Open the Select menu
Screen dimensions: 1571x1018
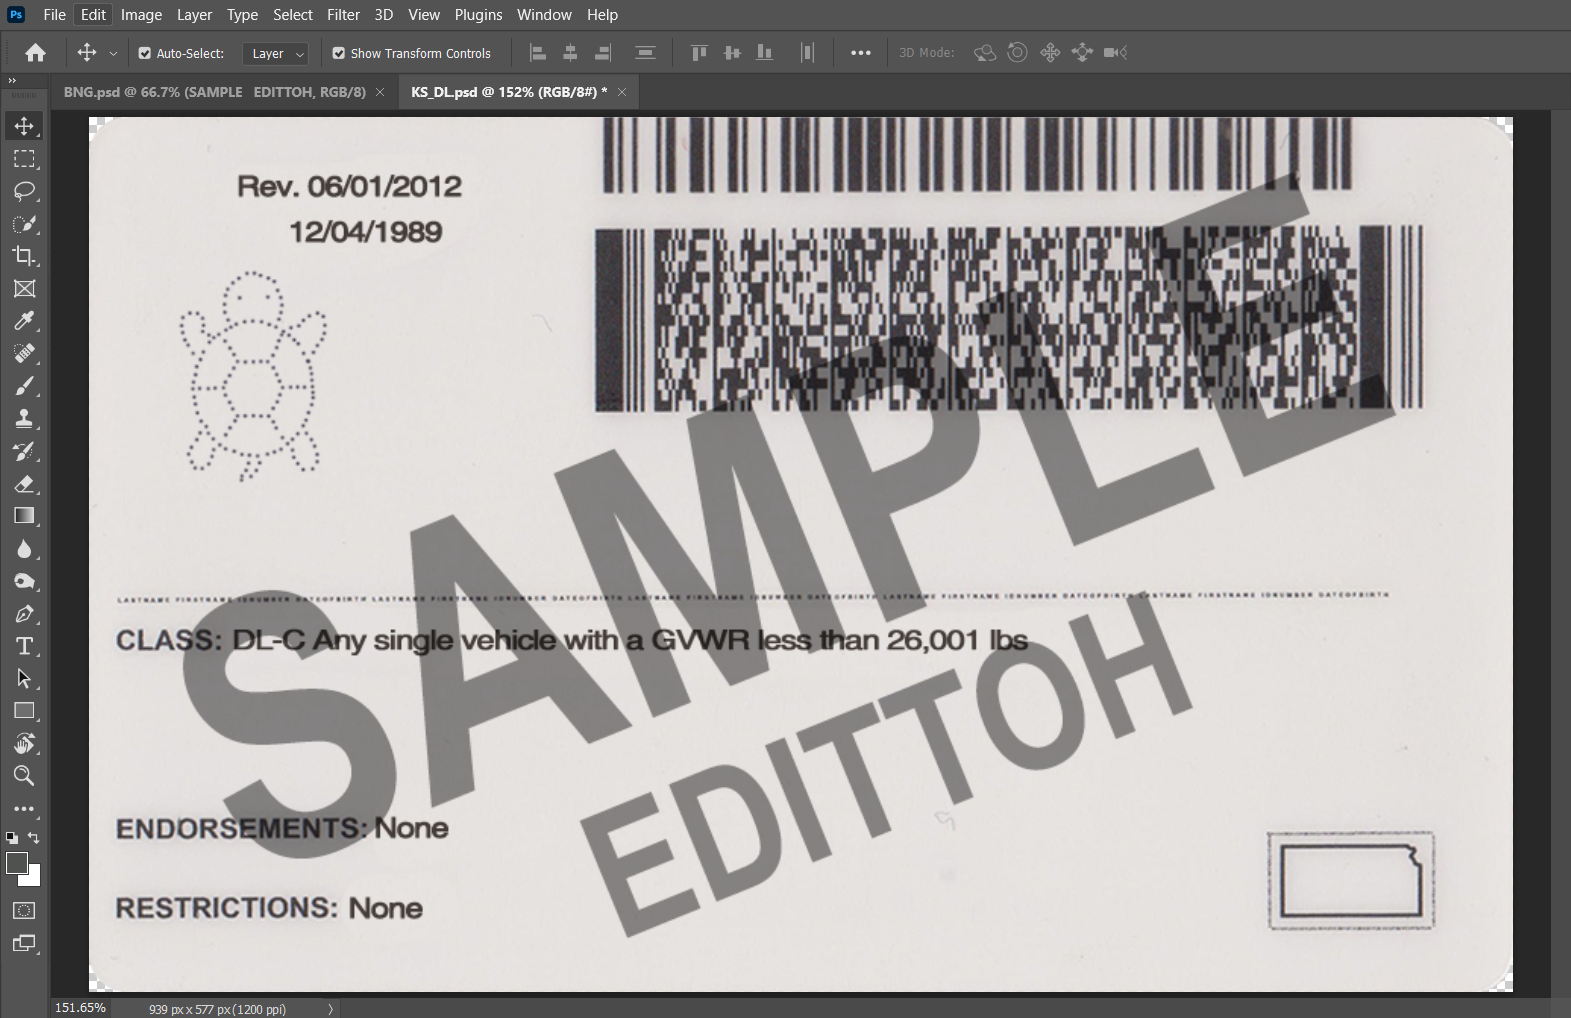pos(293,15)
